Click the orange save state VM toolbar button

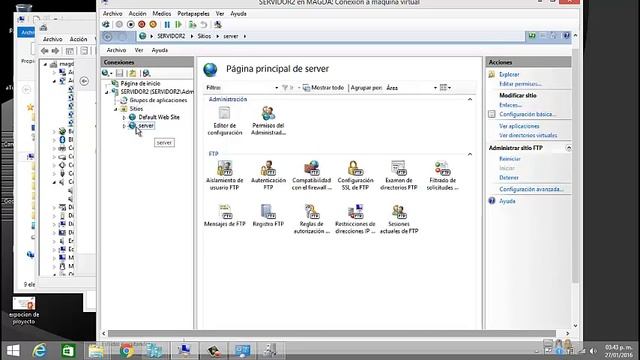click(153, 24)
